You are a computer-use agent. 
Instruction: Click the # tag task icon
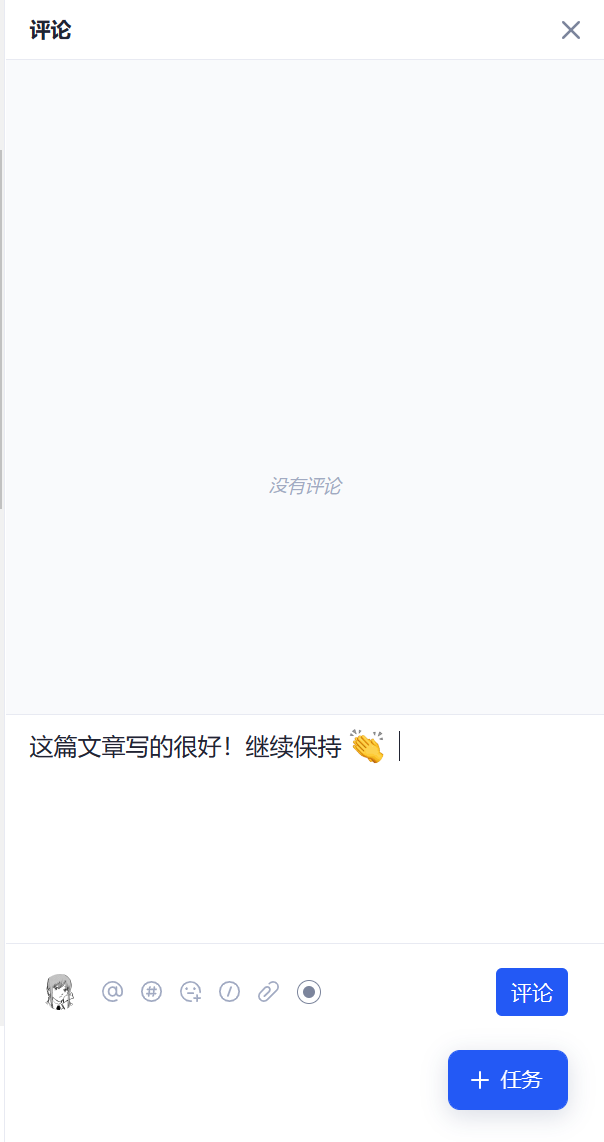(x=151, y=991)
